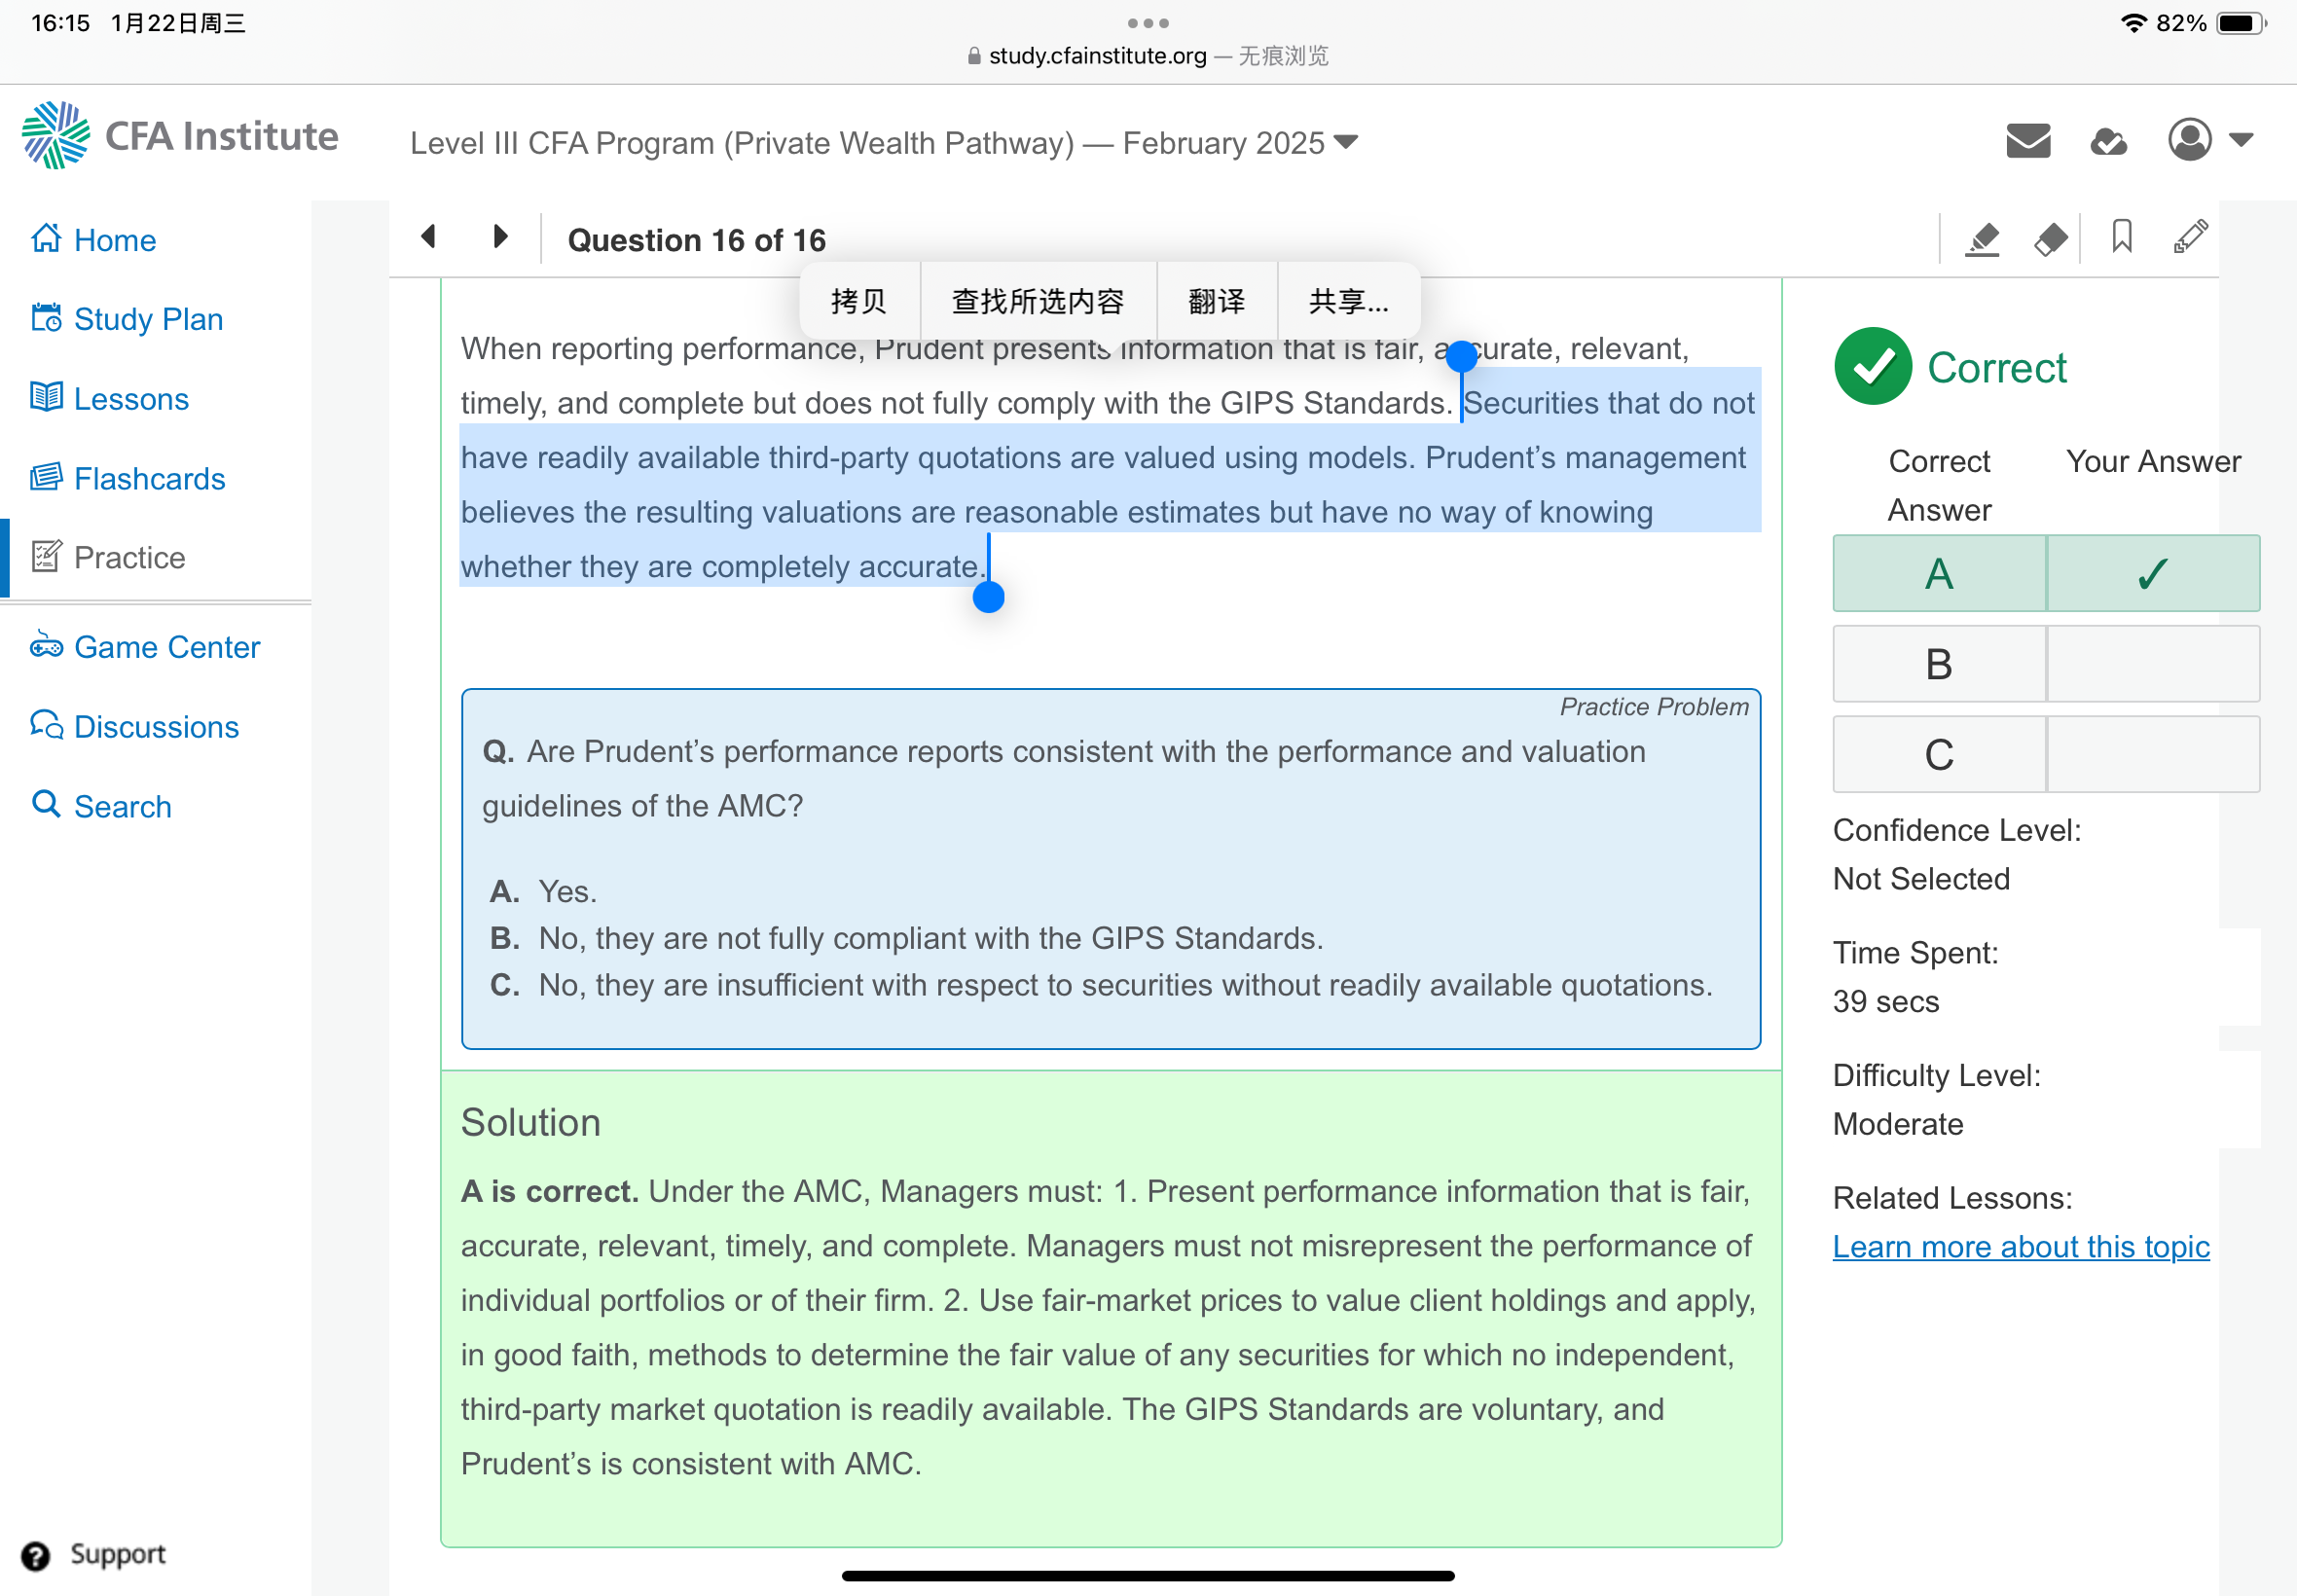Image resolution: width=2297 pixels, height=1596 pixels.
Task: Go to previous question arrow
Action: (x=428, y=237)
